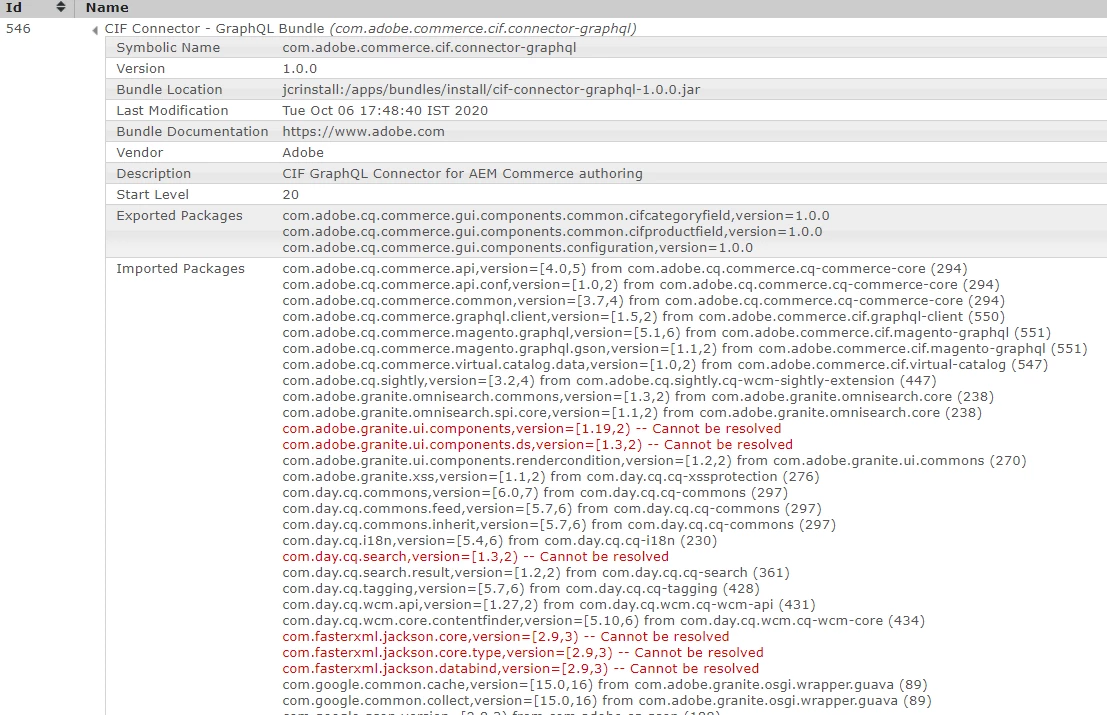Open com.google.common.cache import line
Viewport: 1107px width, 715px height.
point(605,685)
